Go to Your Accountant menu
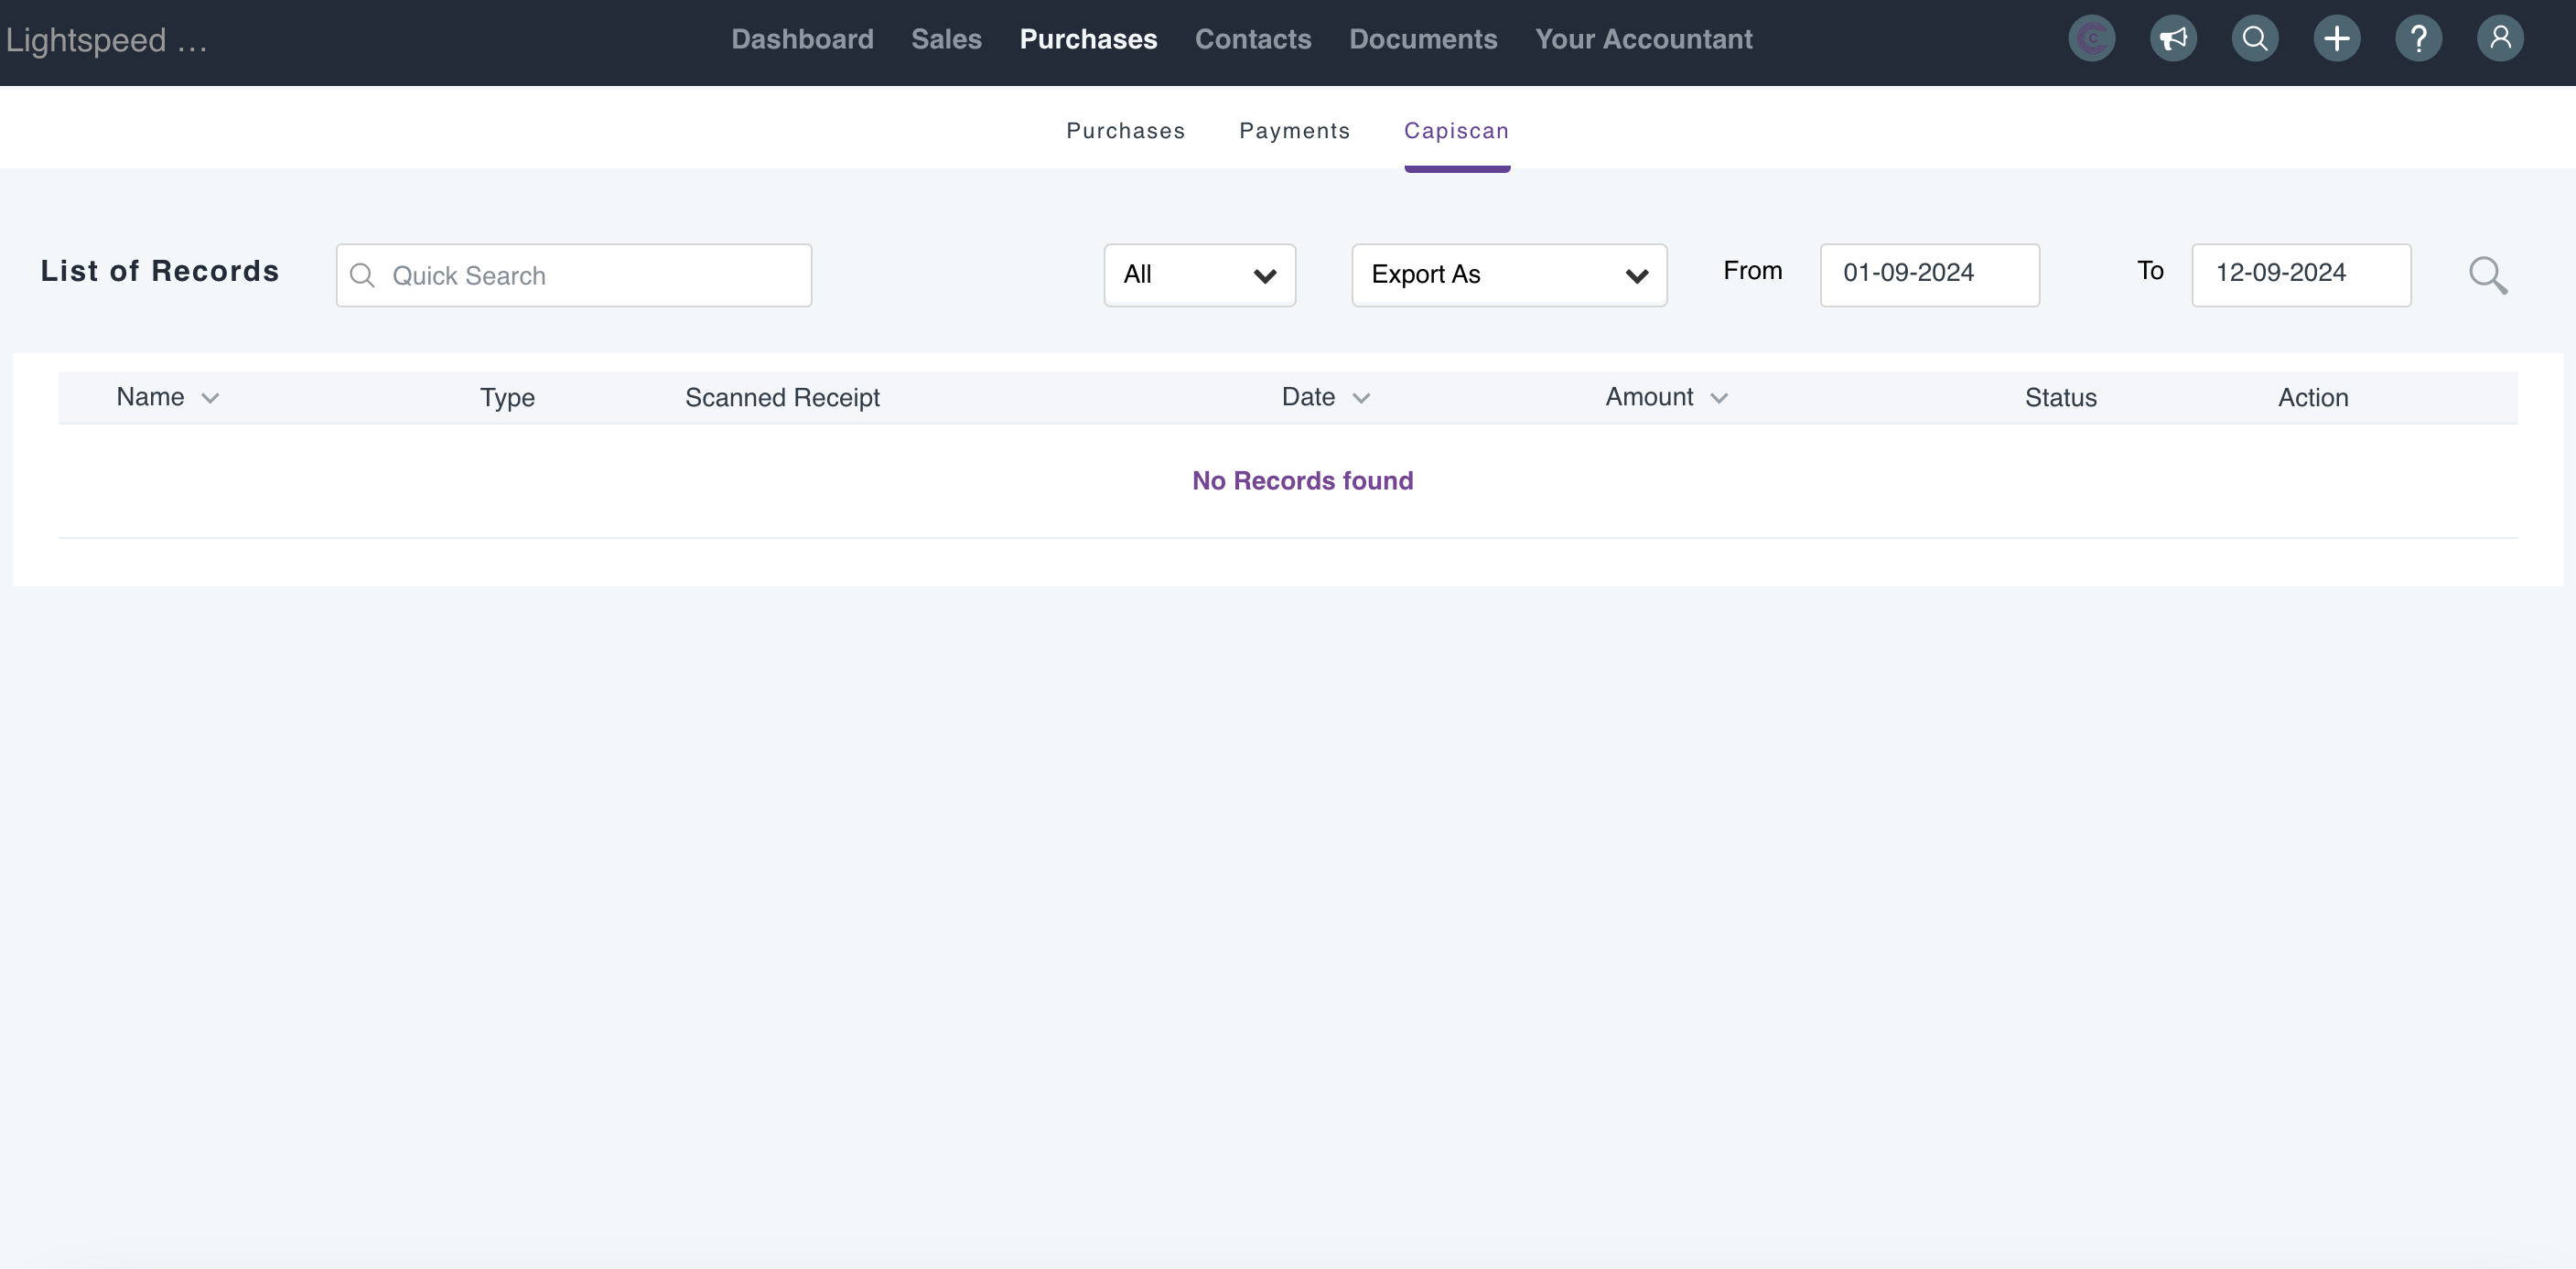Viewport: 2576px width, 1269px height. (x=1643, y=39)
